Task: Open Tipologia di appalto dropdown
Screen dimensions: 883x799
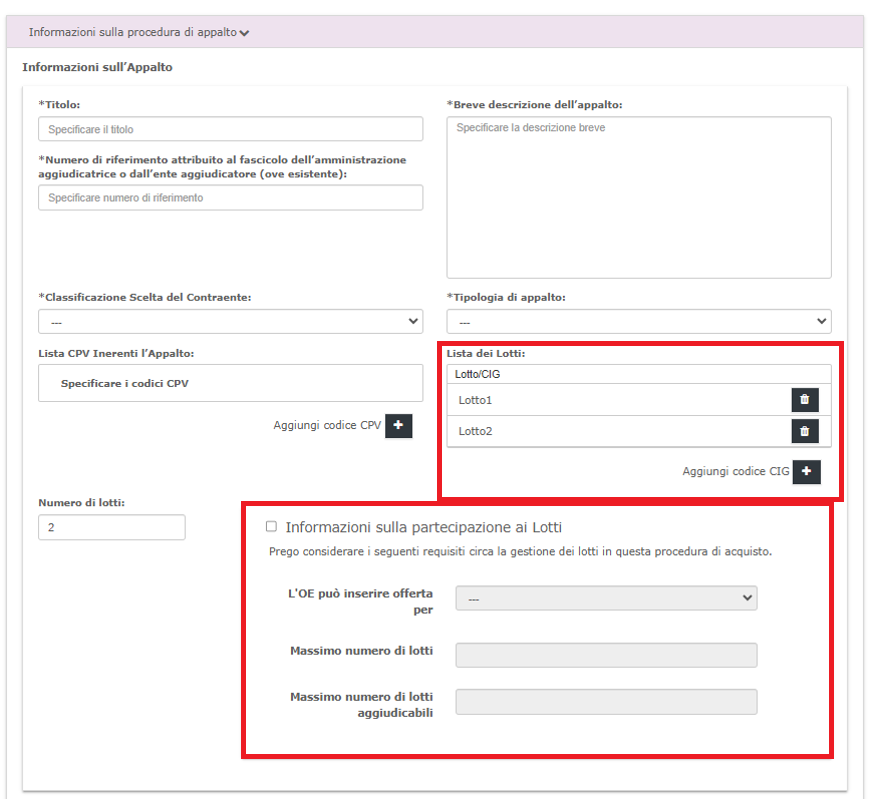Action: click(638, 321)
